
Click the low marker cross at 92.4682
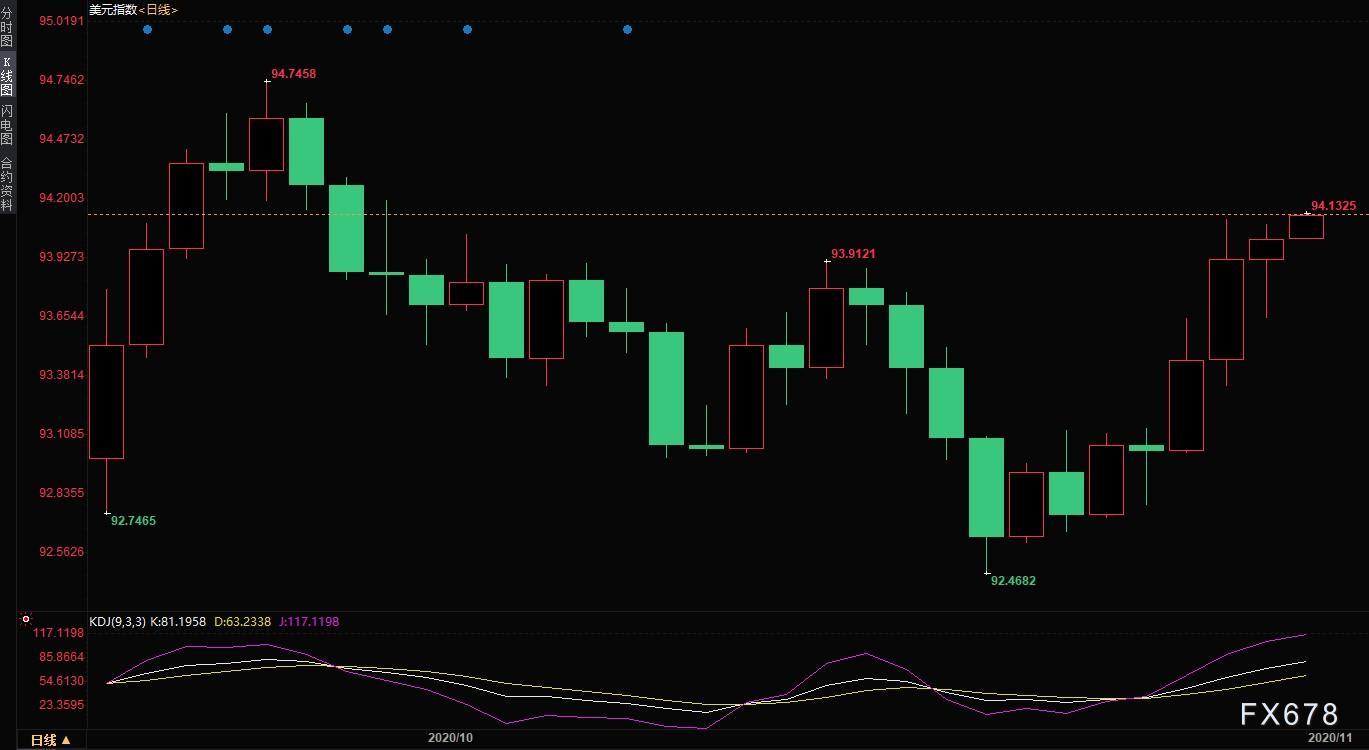(x=986, y=573)
